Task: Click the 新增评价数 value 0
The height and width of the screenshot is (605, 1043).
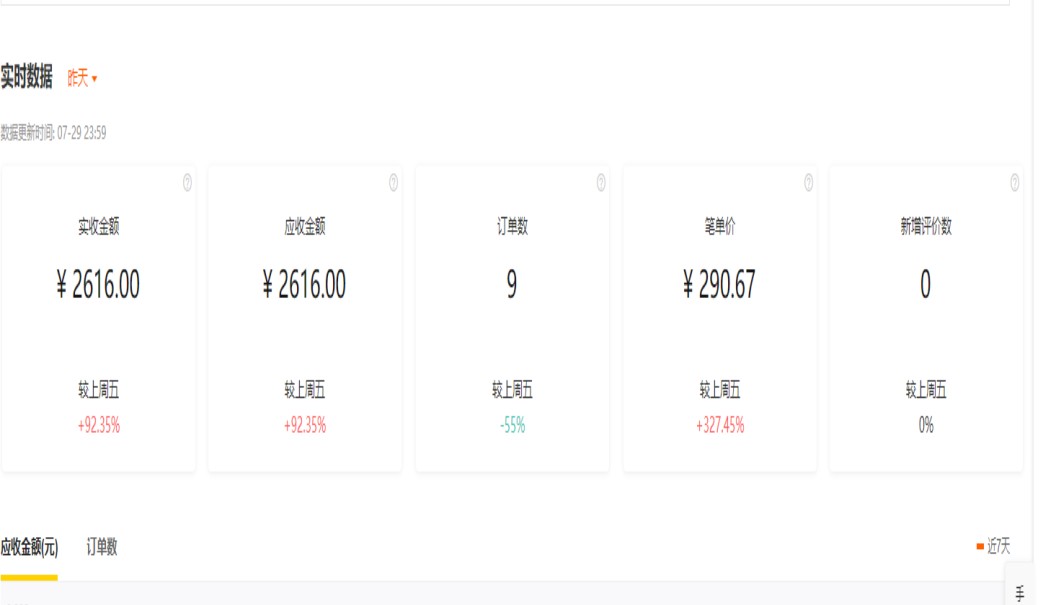Action: coord(925,285)
